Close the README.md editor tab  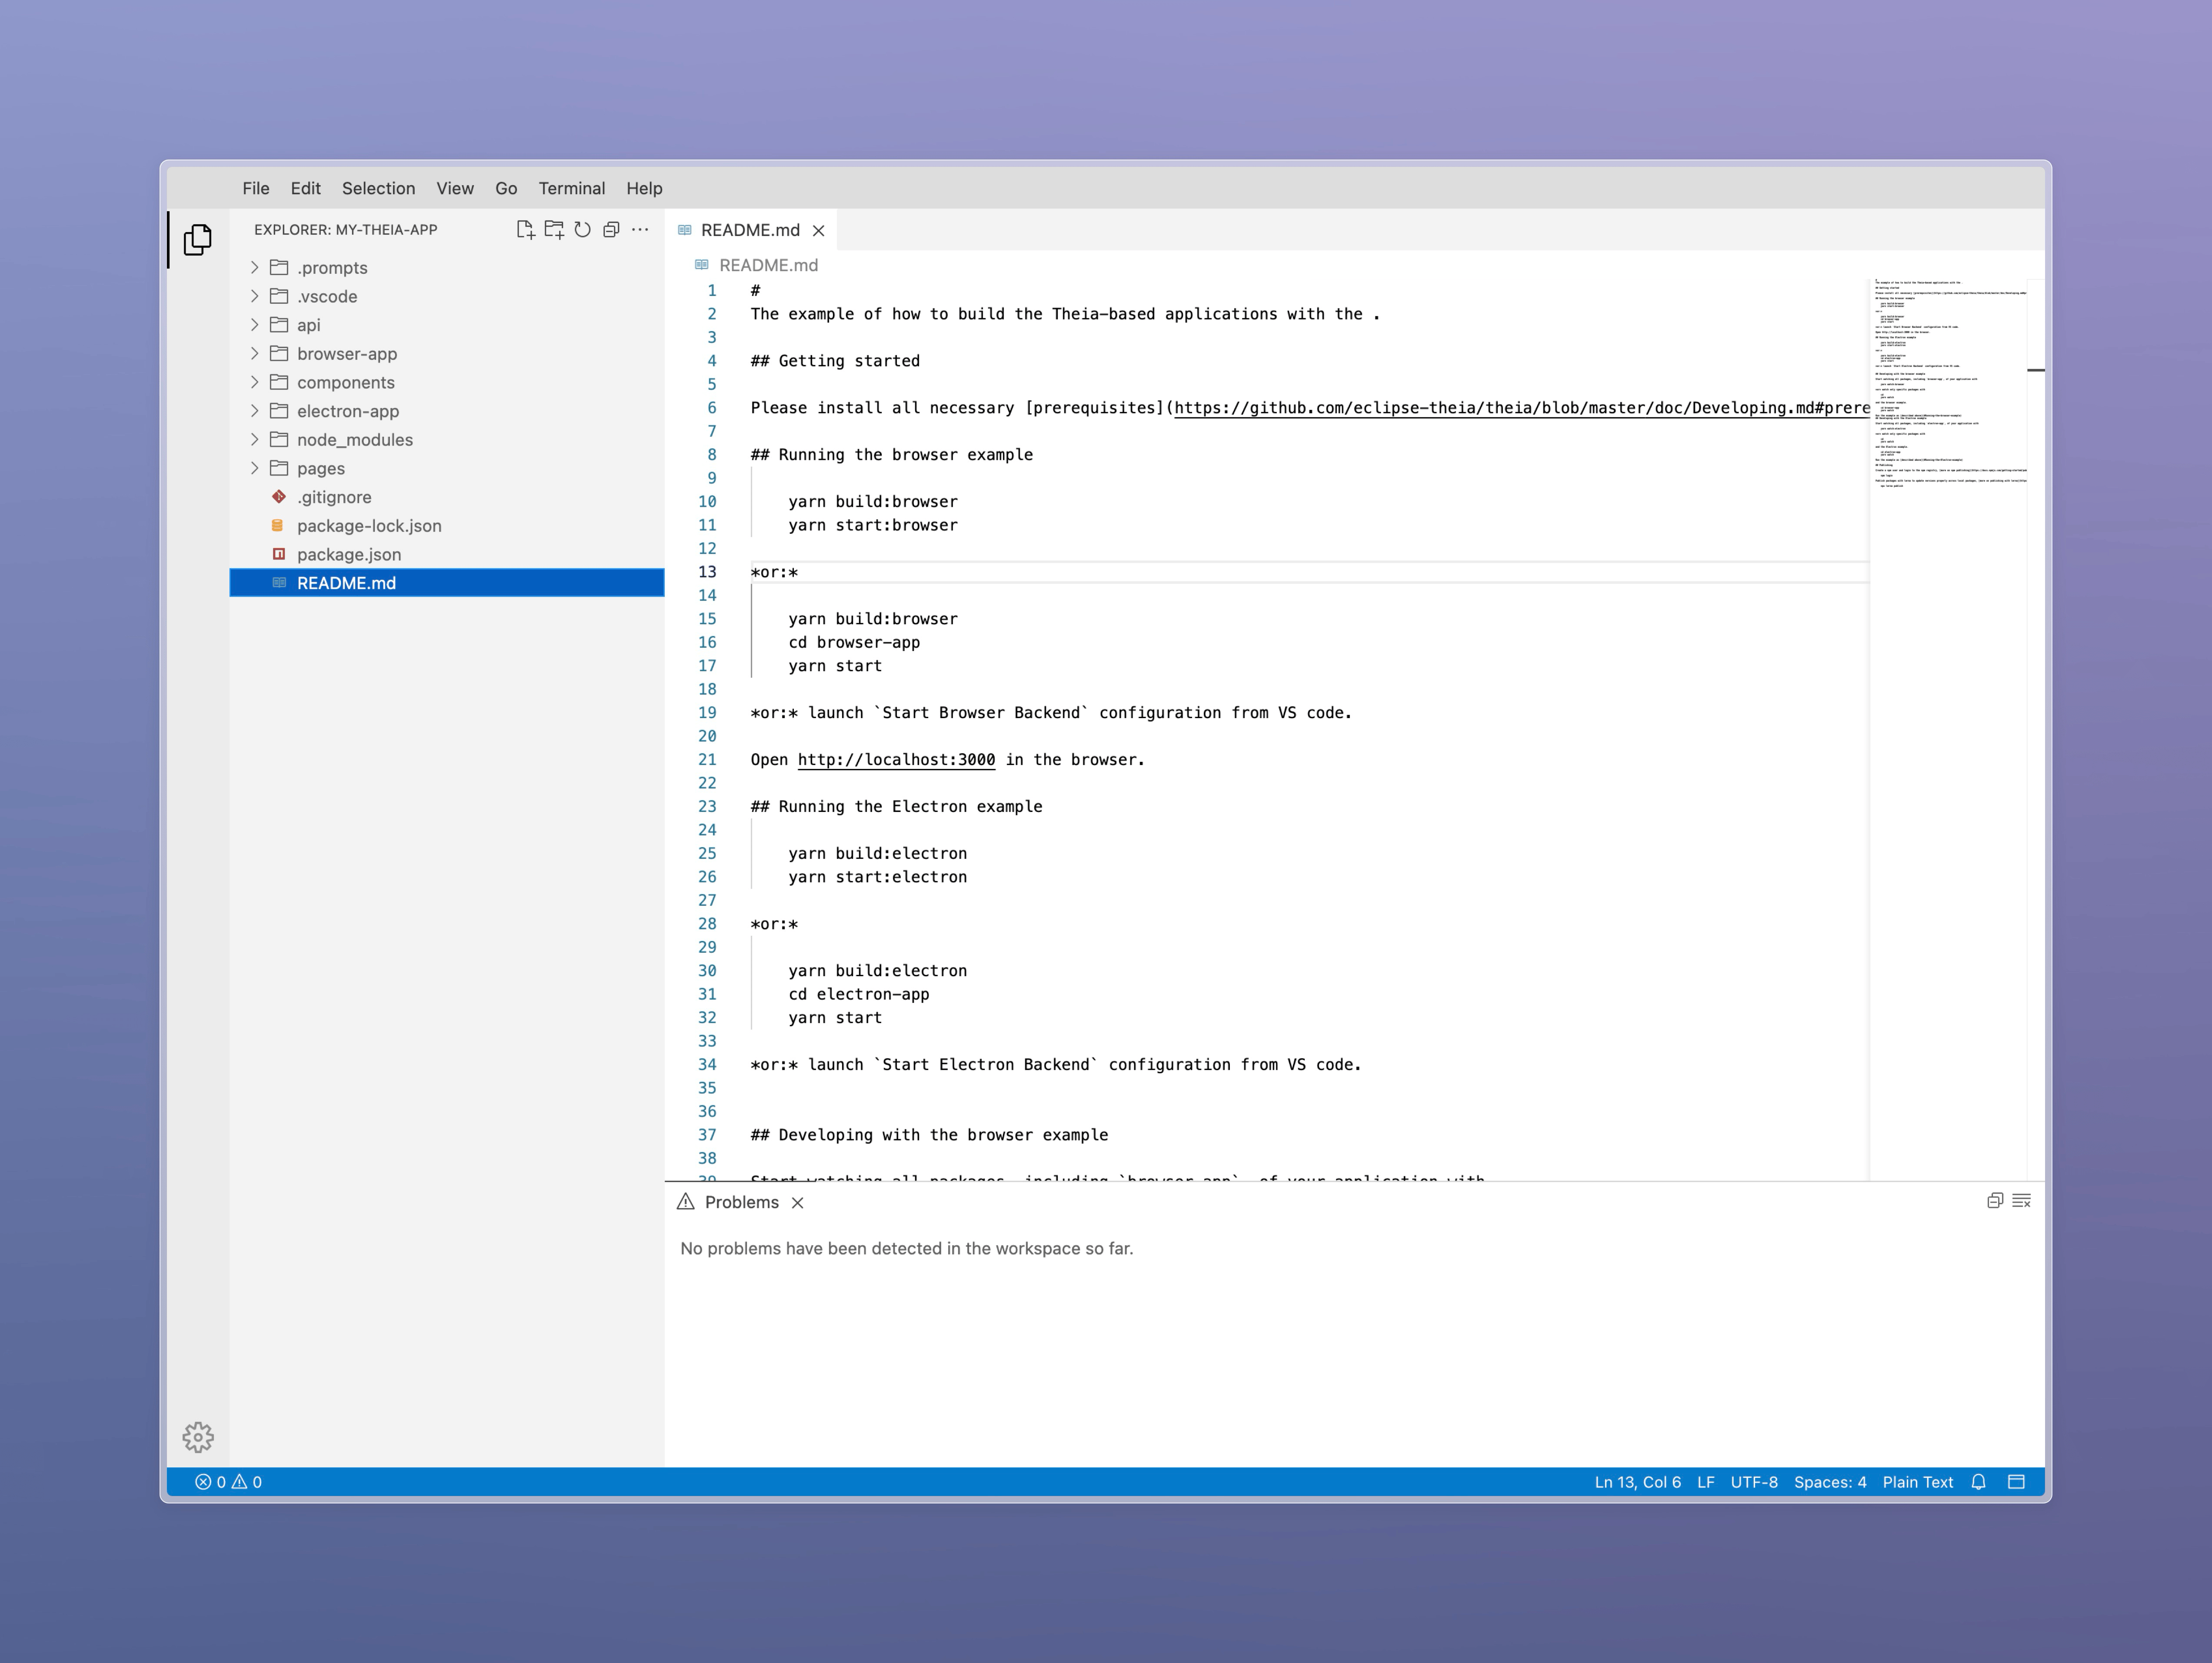tap(818, 231)
